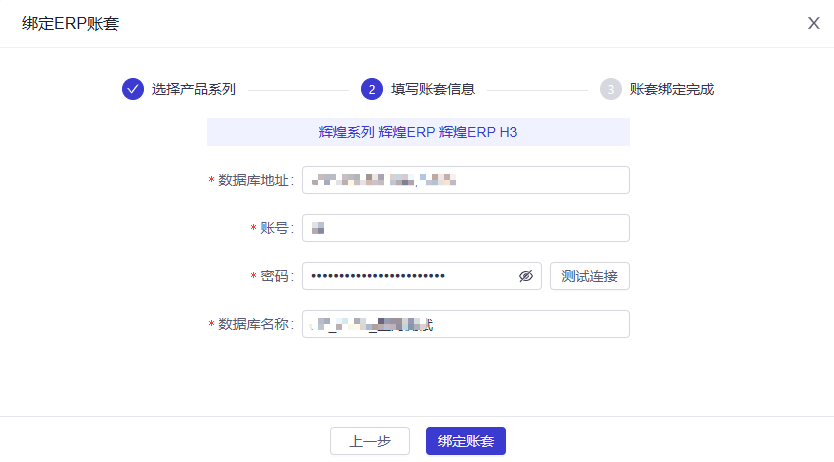834x462 pixels.
Task: Focus the 密码 input field
Action: [421, 276]
